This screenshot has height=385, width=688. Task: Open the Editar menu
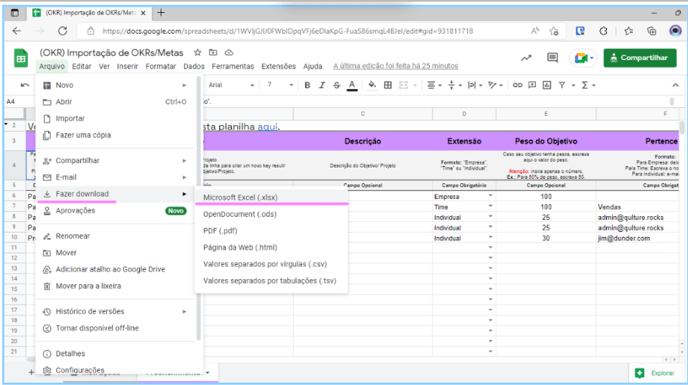tap(82, 66)
